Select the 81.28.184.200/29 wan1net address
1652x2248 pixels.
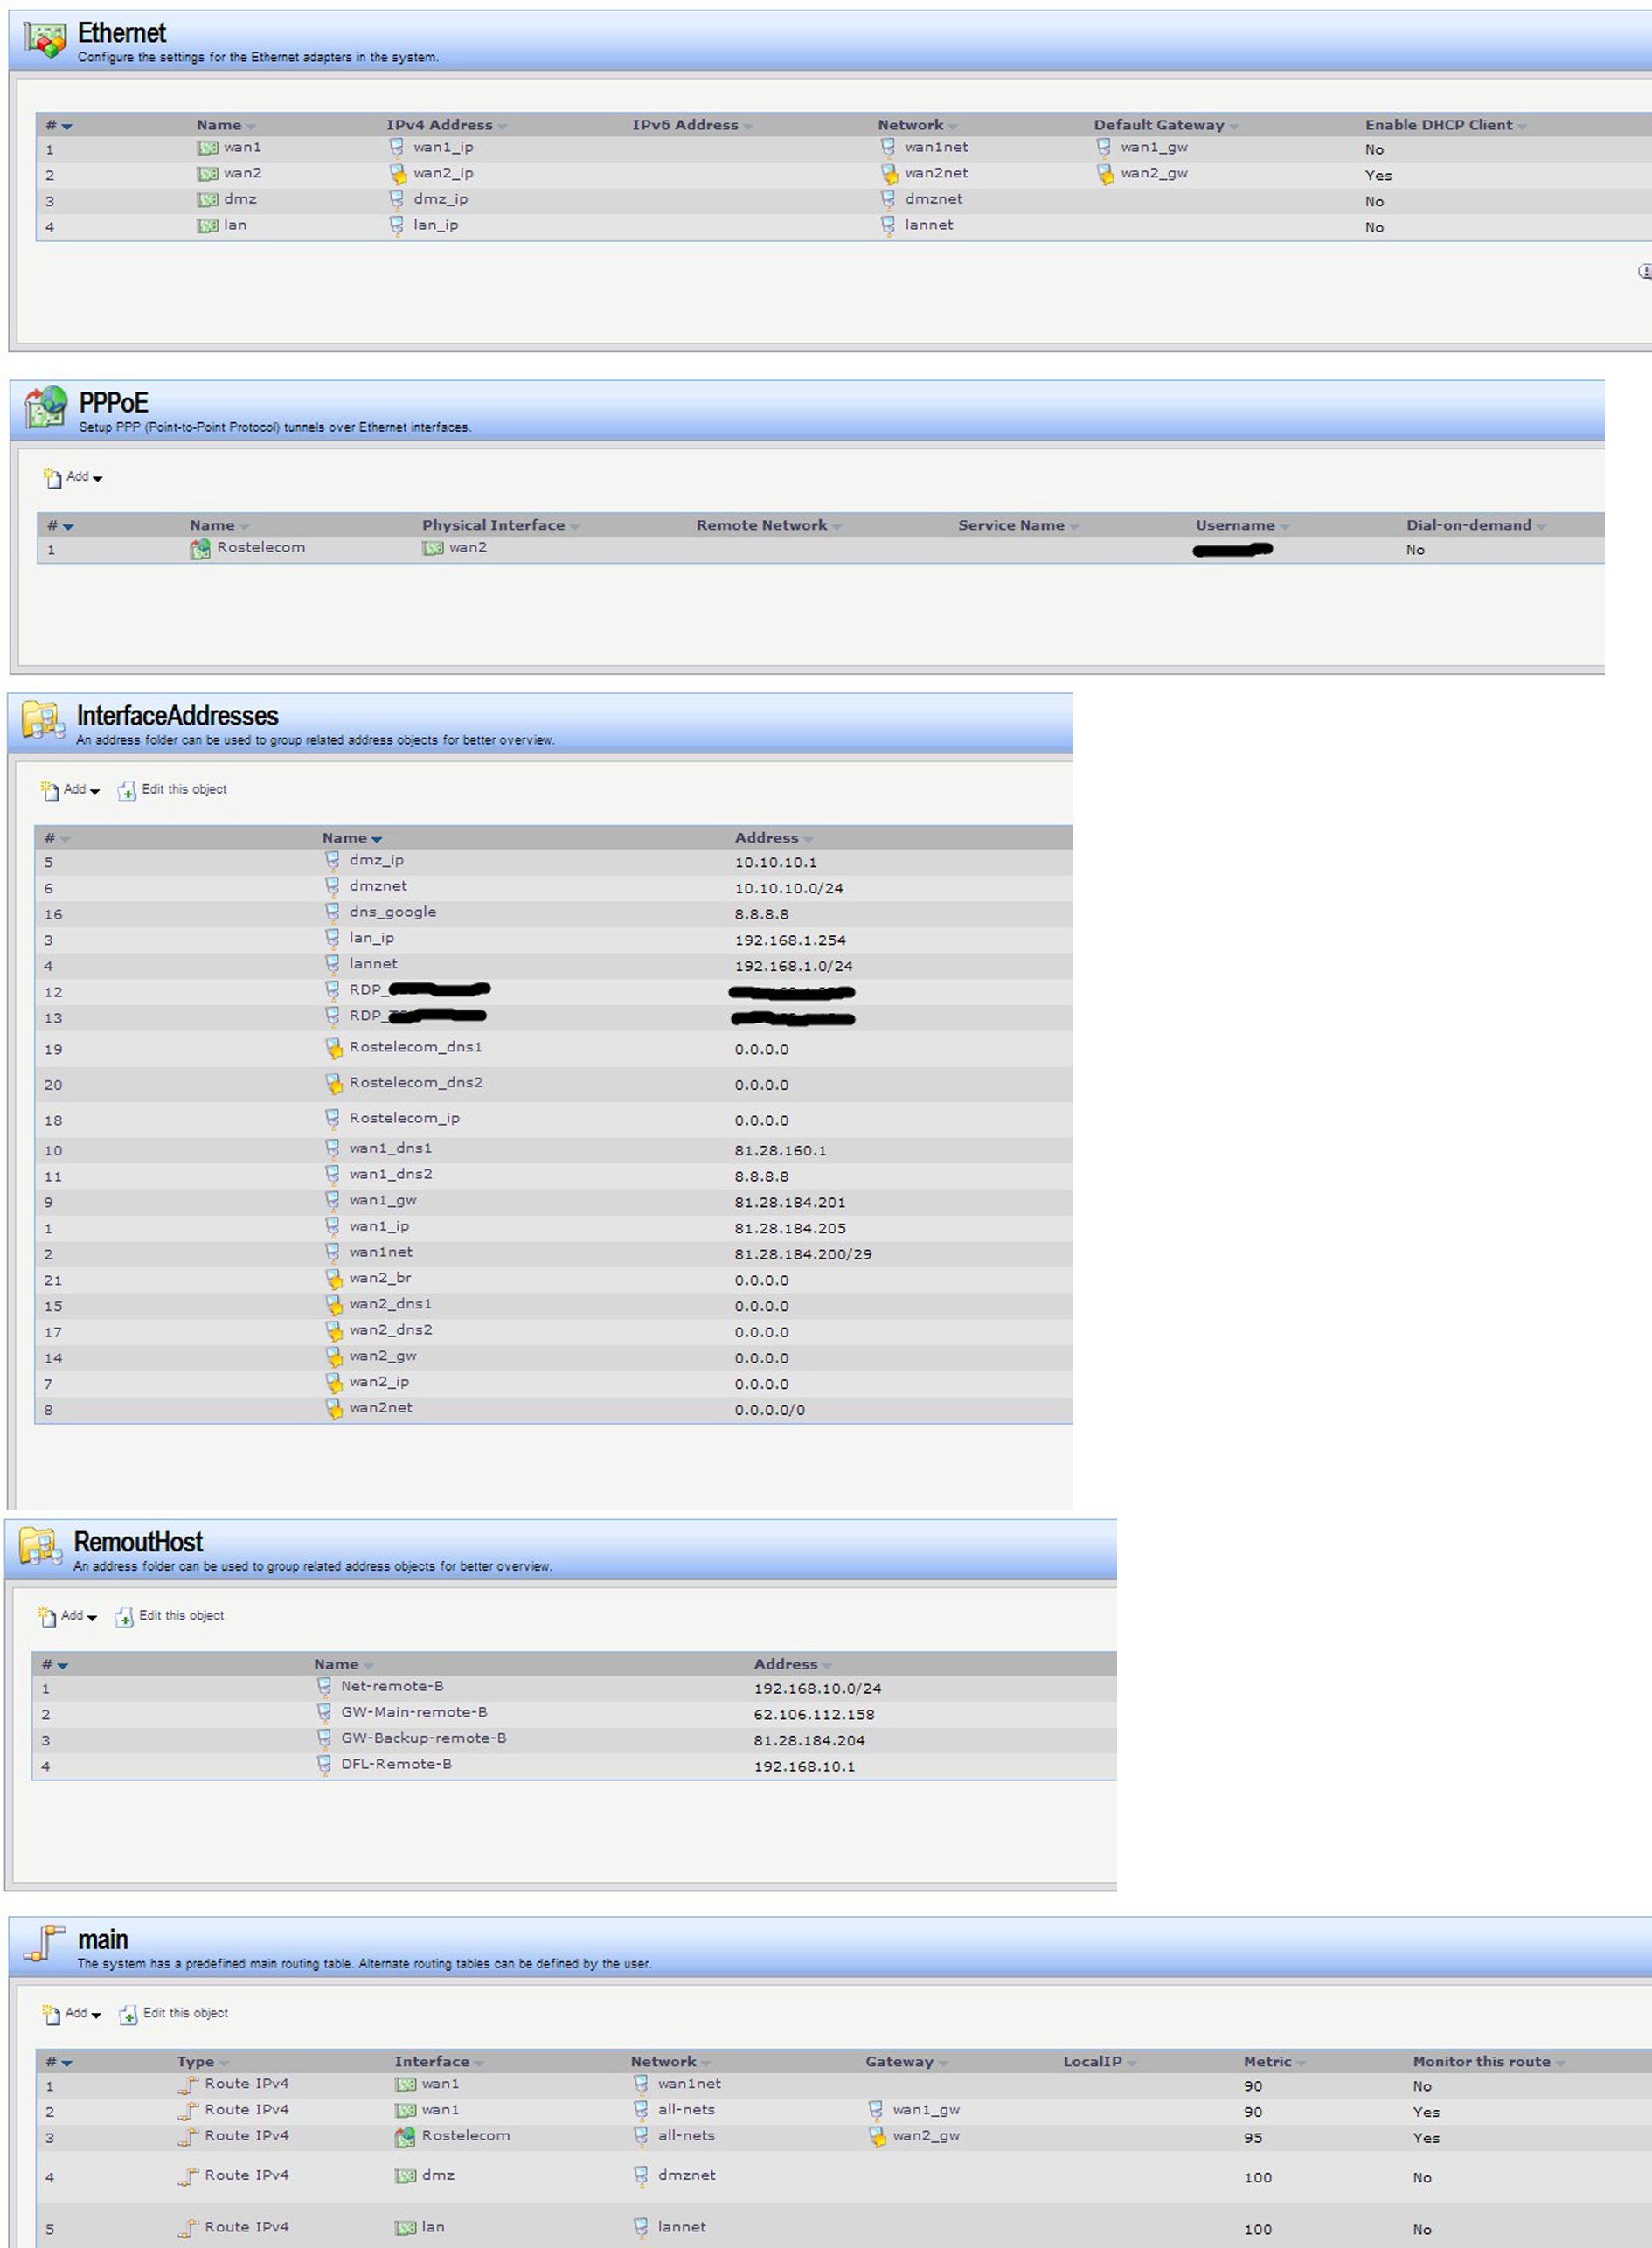tap(803, 1255)
